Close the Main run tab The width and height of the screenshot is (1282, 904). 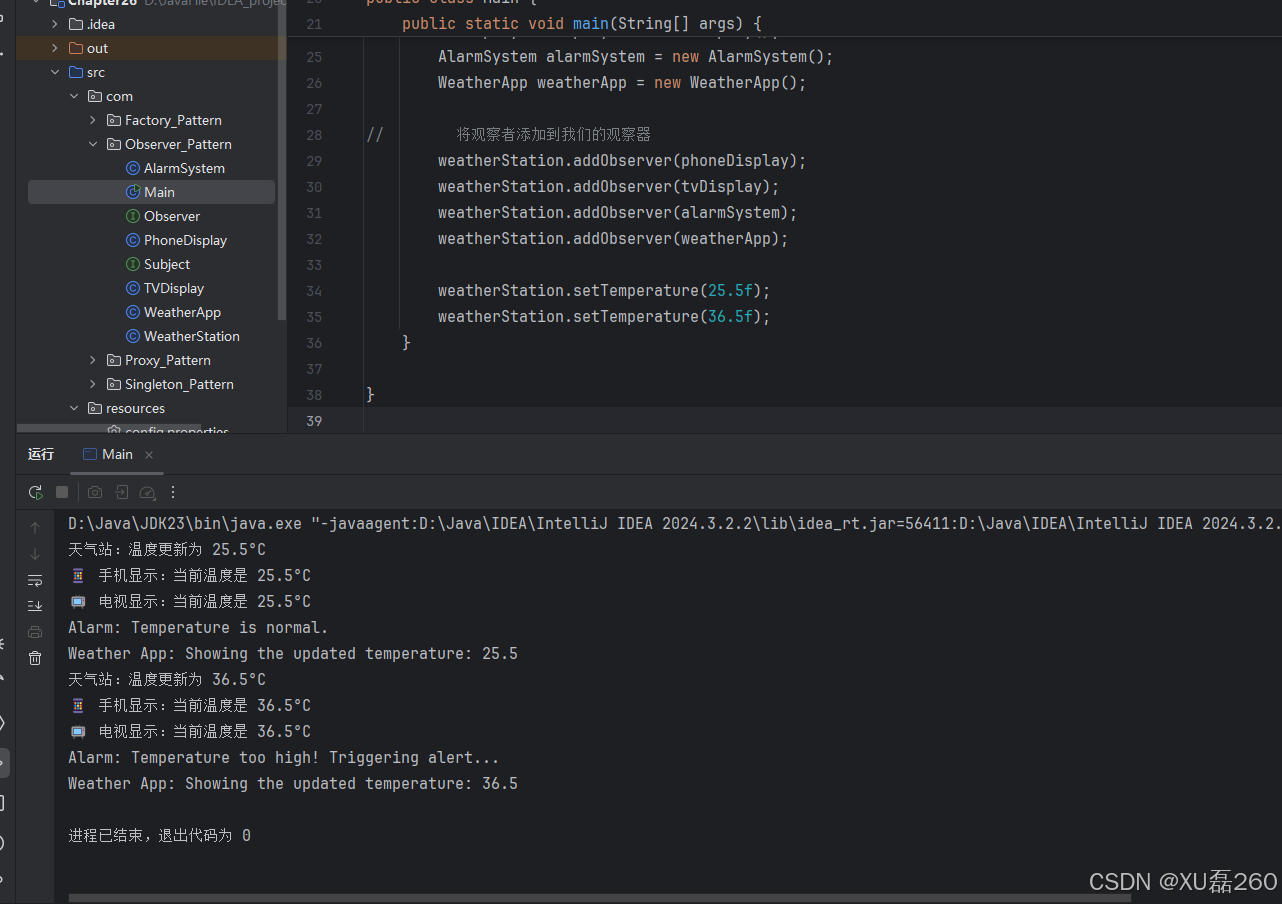pyautogui.click(x=149, y=455)
